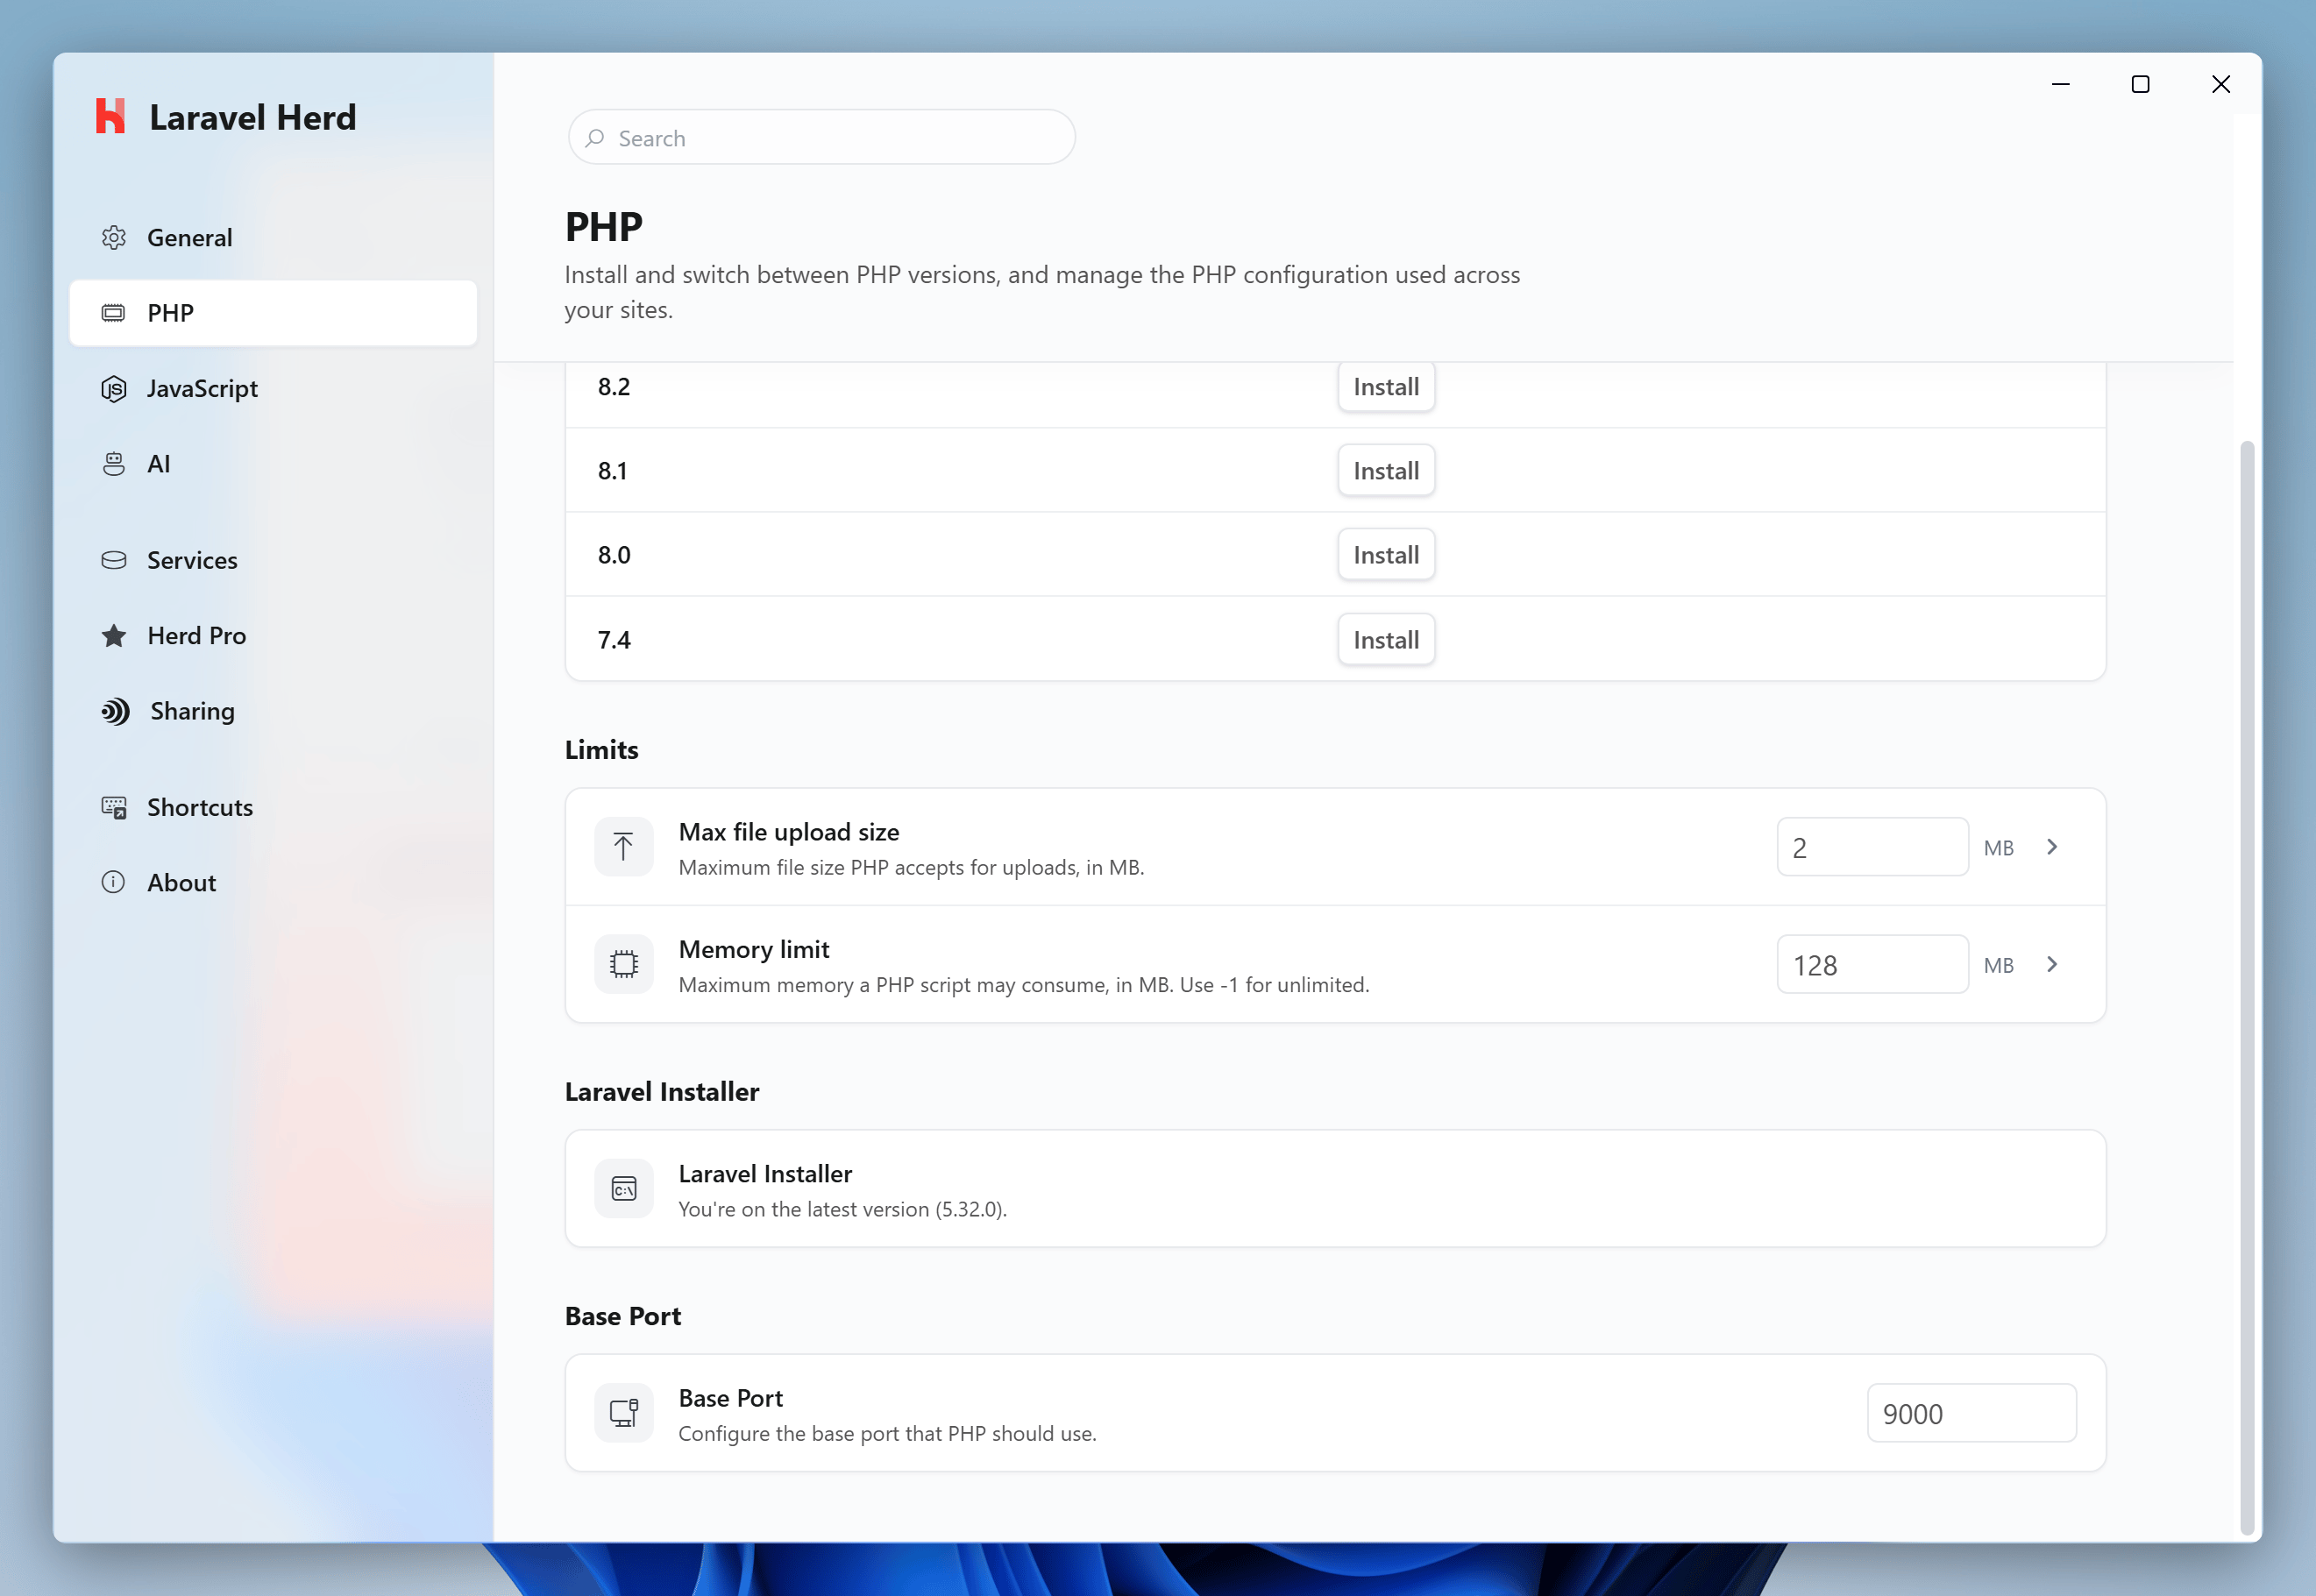Click the Laravel Herd logo icon
The height and width of the screenshot is (1596, 2316).
tap(110, 116)
